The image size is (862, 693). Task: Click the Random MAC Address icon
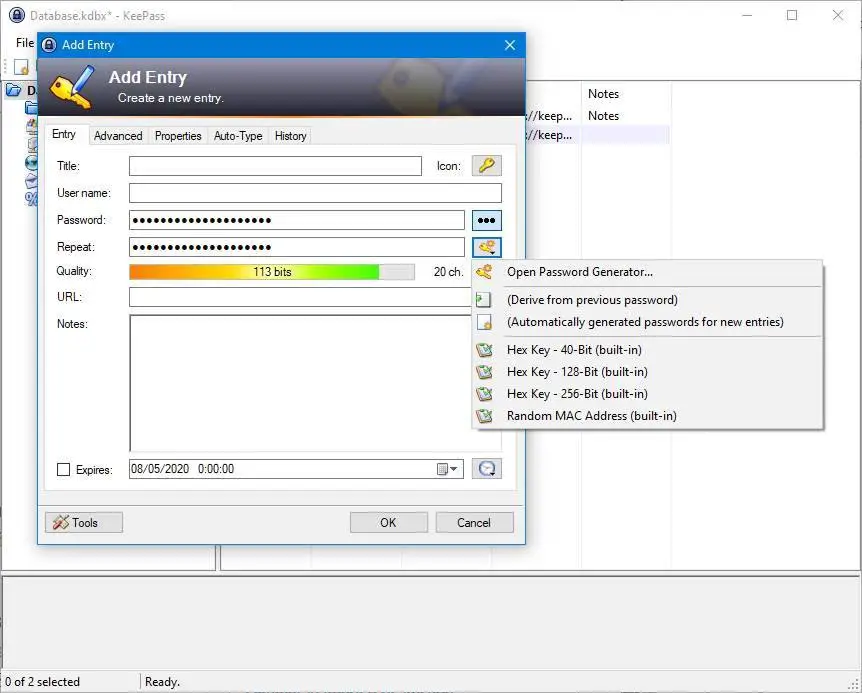[x=484, y=415]
